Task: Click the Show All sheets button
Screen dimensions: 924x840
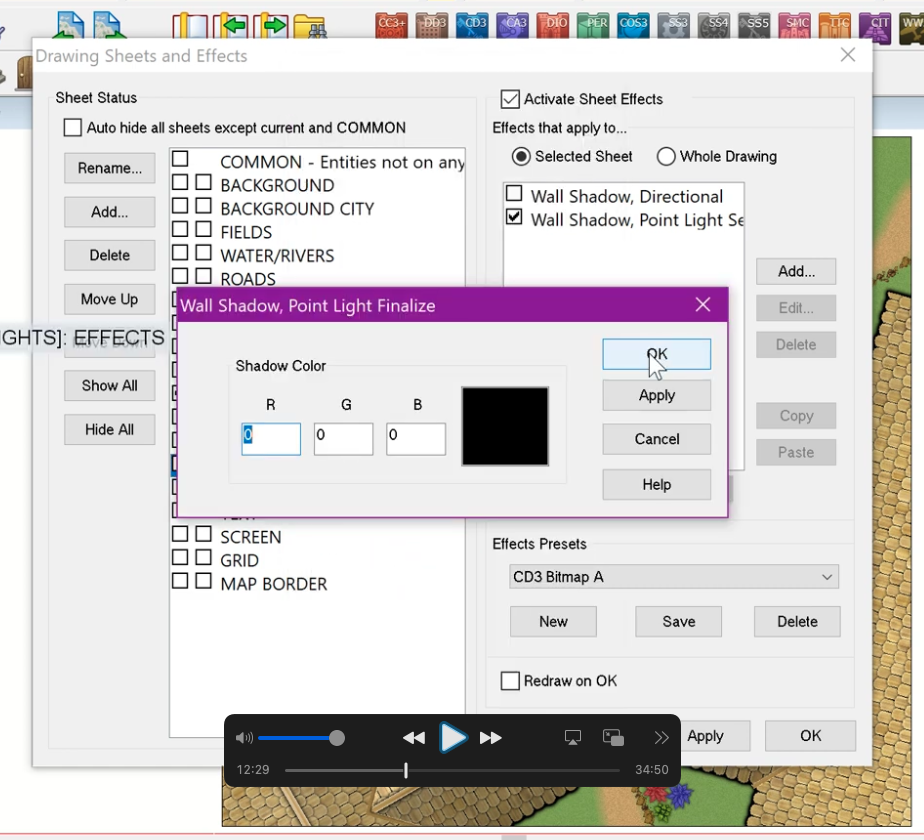Action: pos(110,386)
